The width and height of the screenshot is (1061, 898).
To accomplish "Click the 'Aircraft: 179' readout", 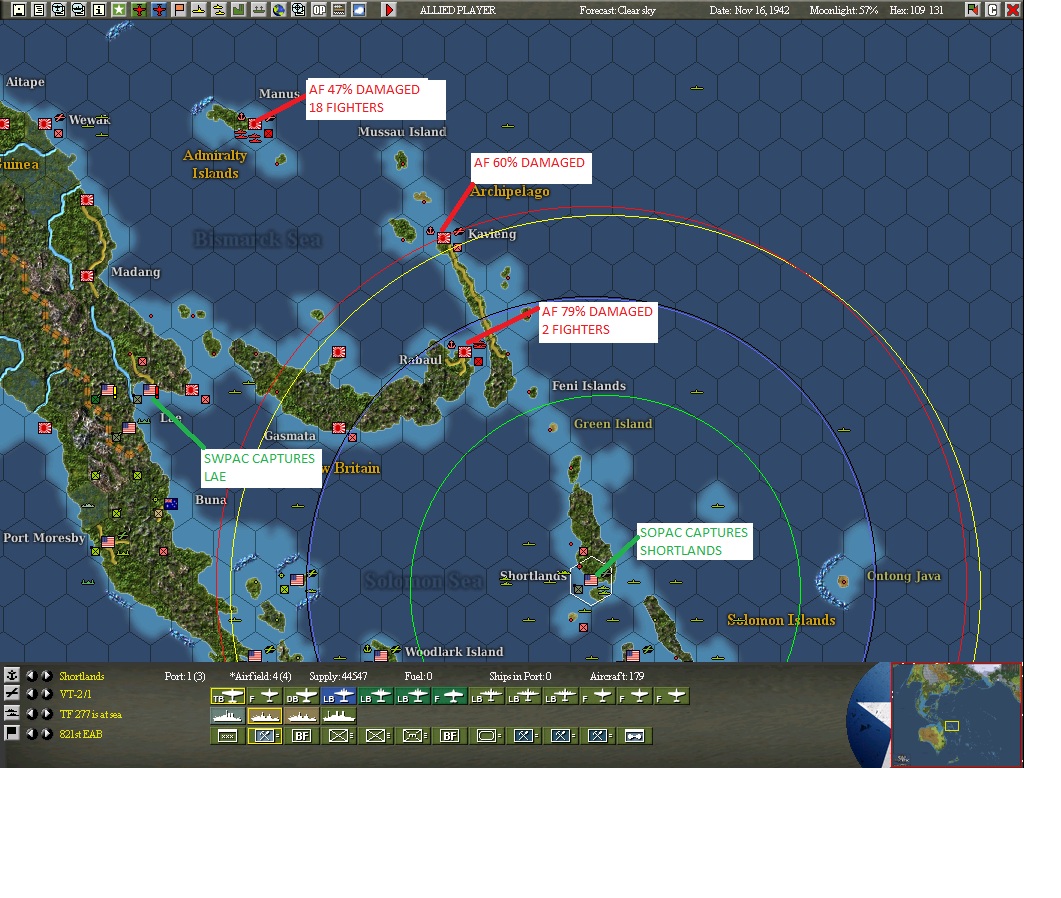I will 617,676.
